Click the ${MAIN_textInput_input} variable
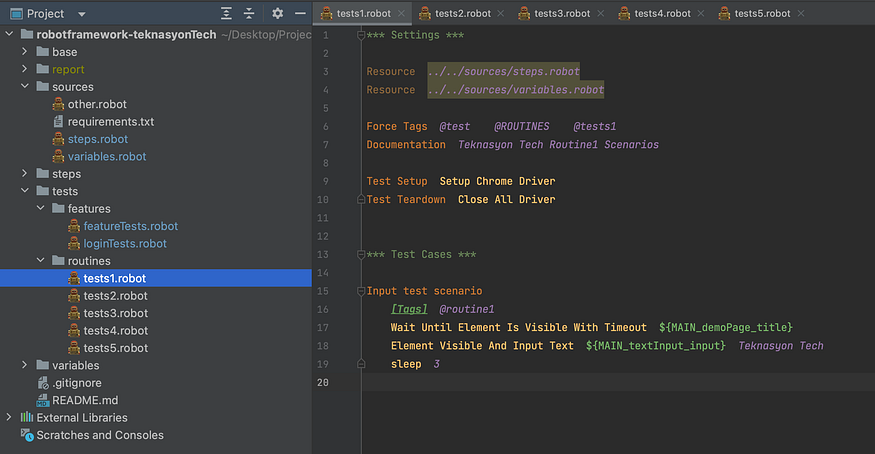 656,346
